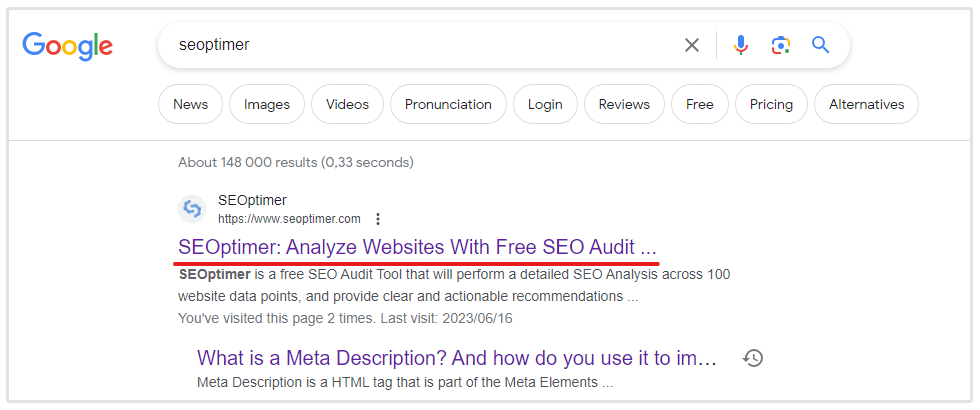Viewport: 980px width, 410px height.
Task: Click the Free filter chip
Action: coord(700,104)
